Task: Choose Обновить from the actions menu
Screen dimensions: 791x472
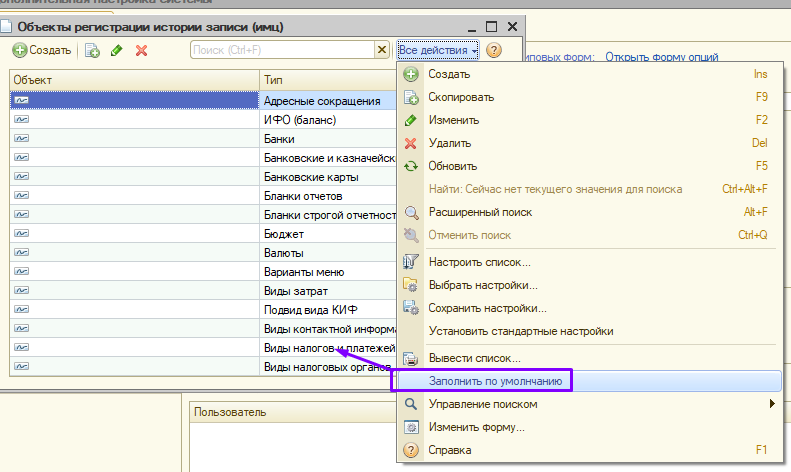Action: click(x=453, y=166)
